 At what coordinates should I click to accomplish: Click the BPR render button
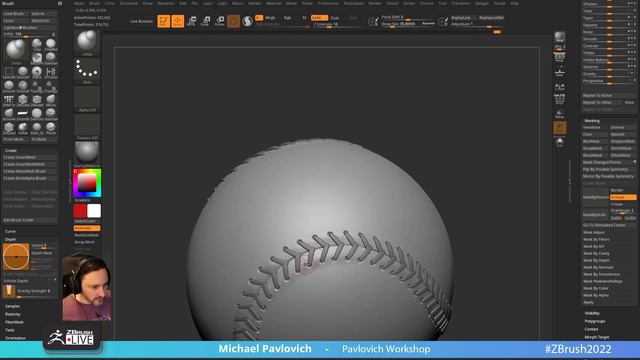560,37
